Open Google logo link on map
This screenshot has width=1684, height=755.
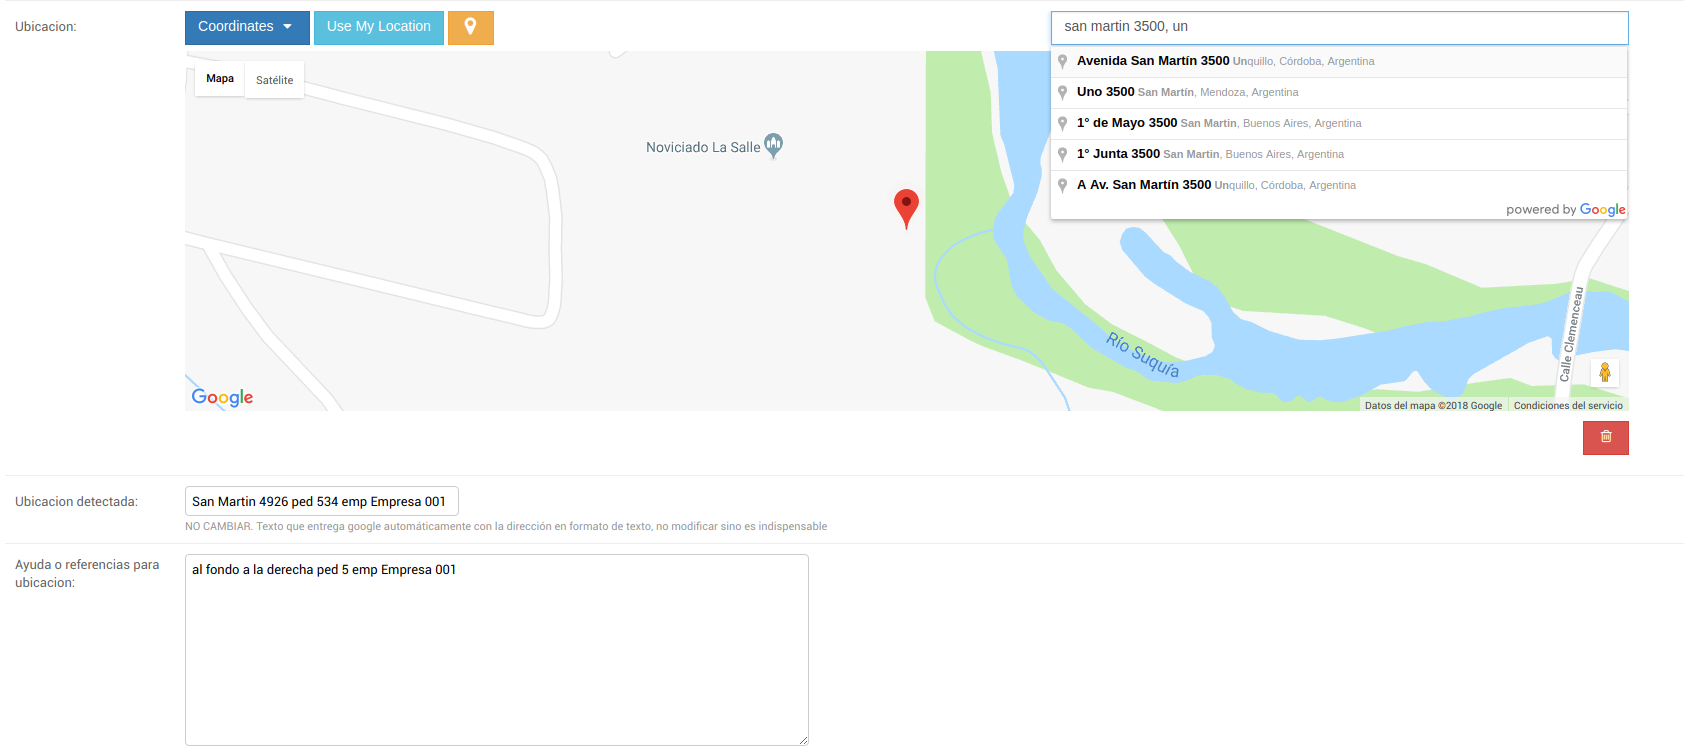[222, 397]
